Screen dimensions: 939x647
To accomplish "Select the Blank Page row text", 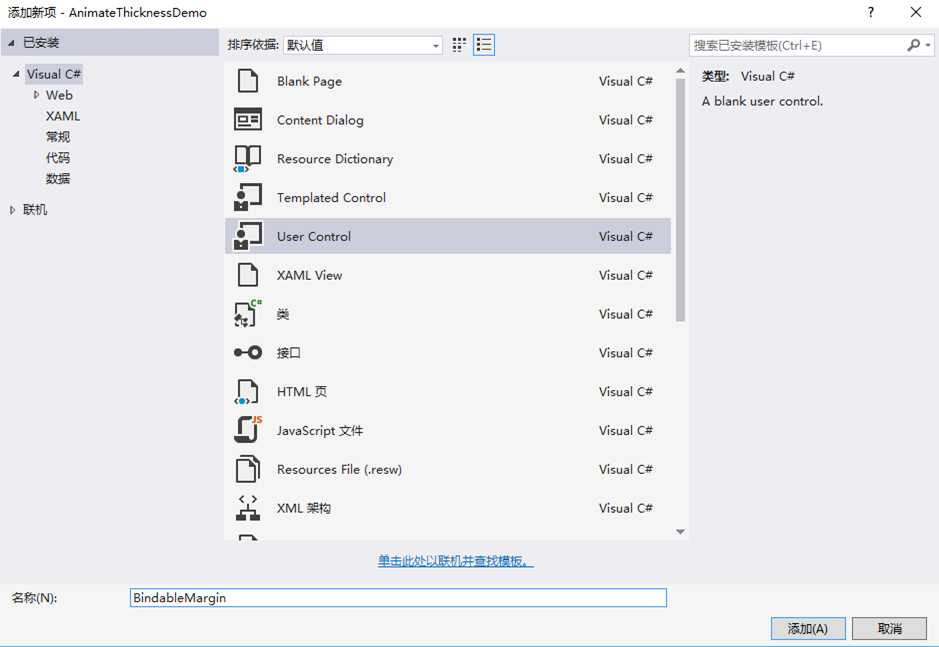I will [x=309, y=81].
